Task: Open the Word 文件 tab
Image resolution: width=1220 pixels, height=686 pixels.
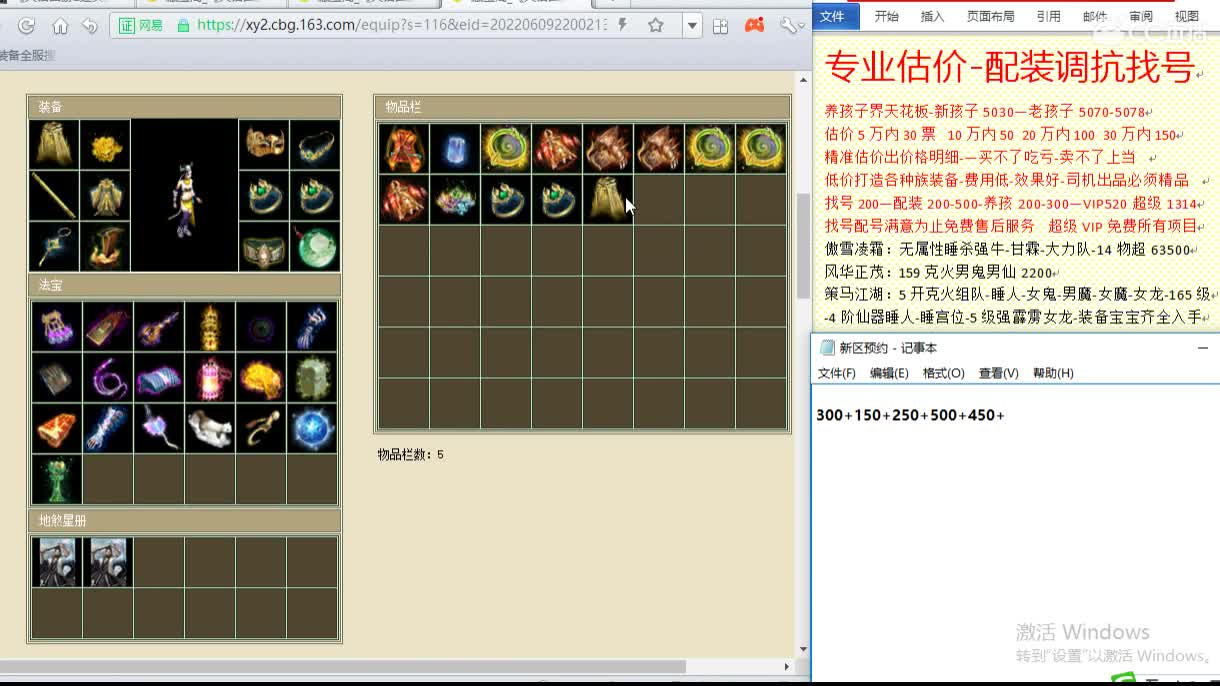Action: pyautogui.click(x=832, y=16)
